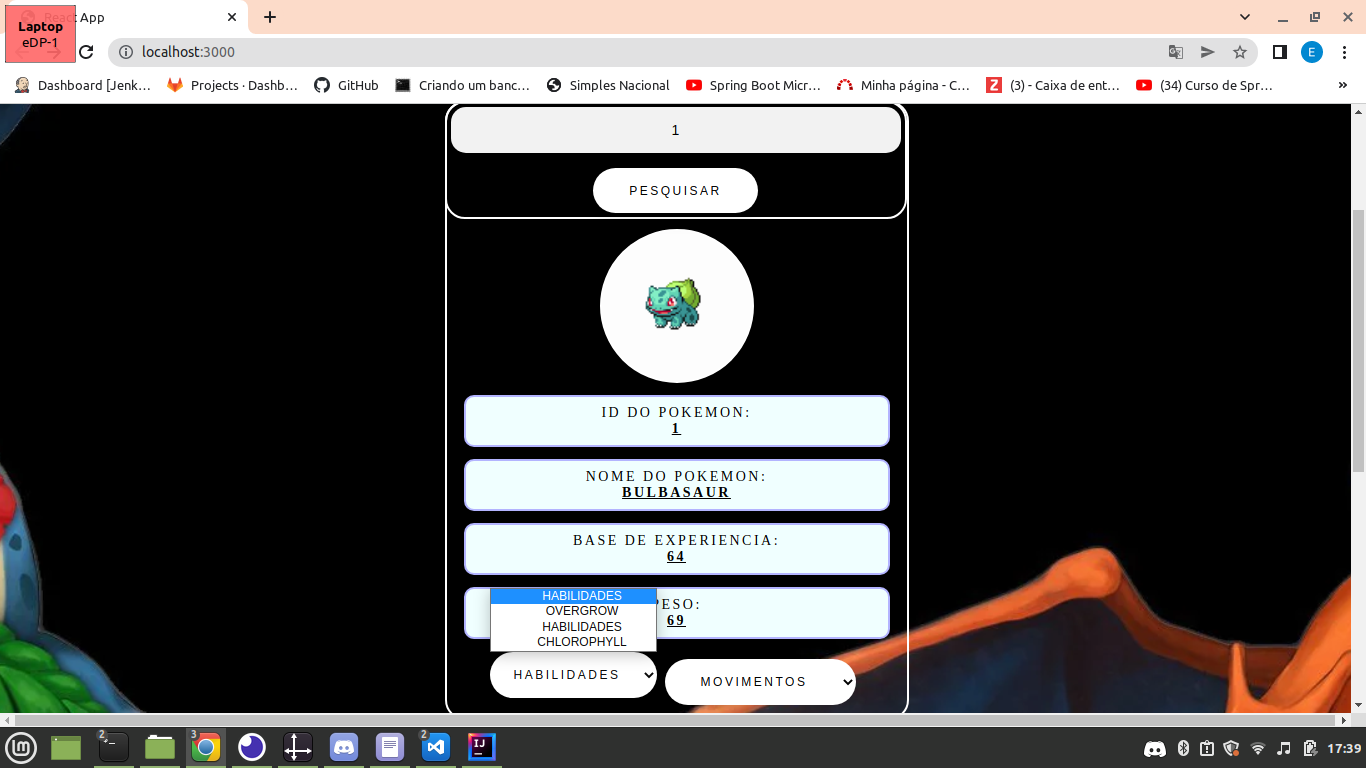Open the Dashboard Jenkins bookmark
The width and height of the screenshot is (1366, 768).
83,86
